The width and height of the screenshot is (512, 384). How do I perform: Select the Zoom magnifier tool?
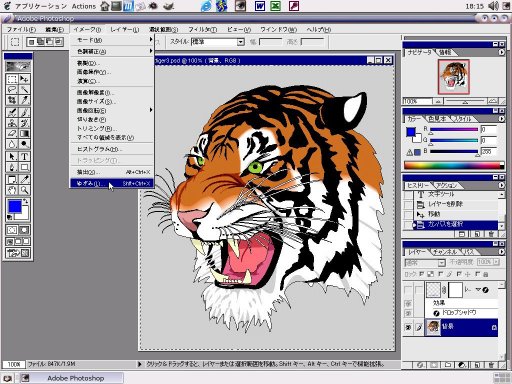pyautogui.click(x=24, y=190)
